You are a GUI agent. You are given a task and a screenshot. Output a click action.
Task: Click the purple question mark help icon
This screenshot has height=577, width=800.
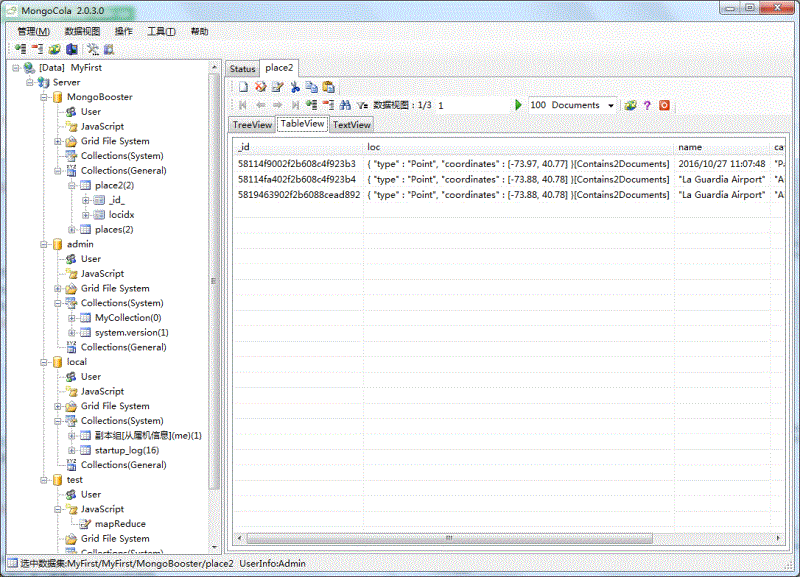pyautogui.click(x=647, y=105)
